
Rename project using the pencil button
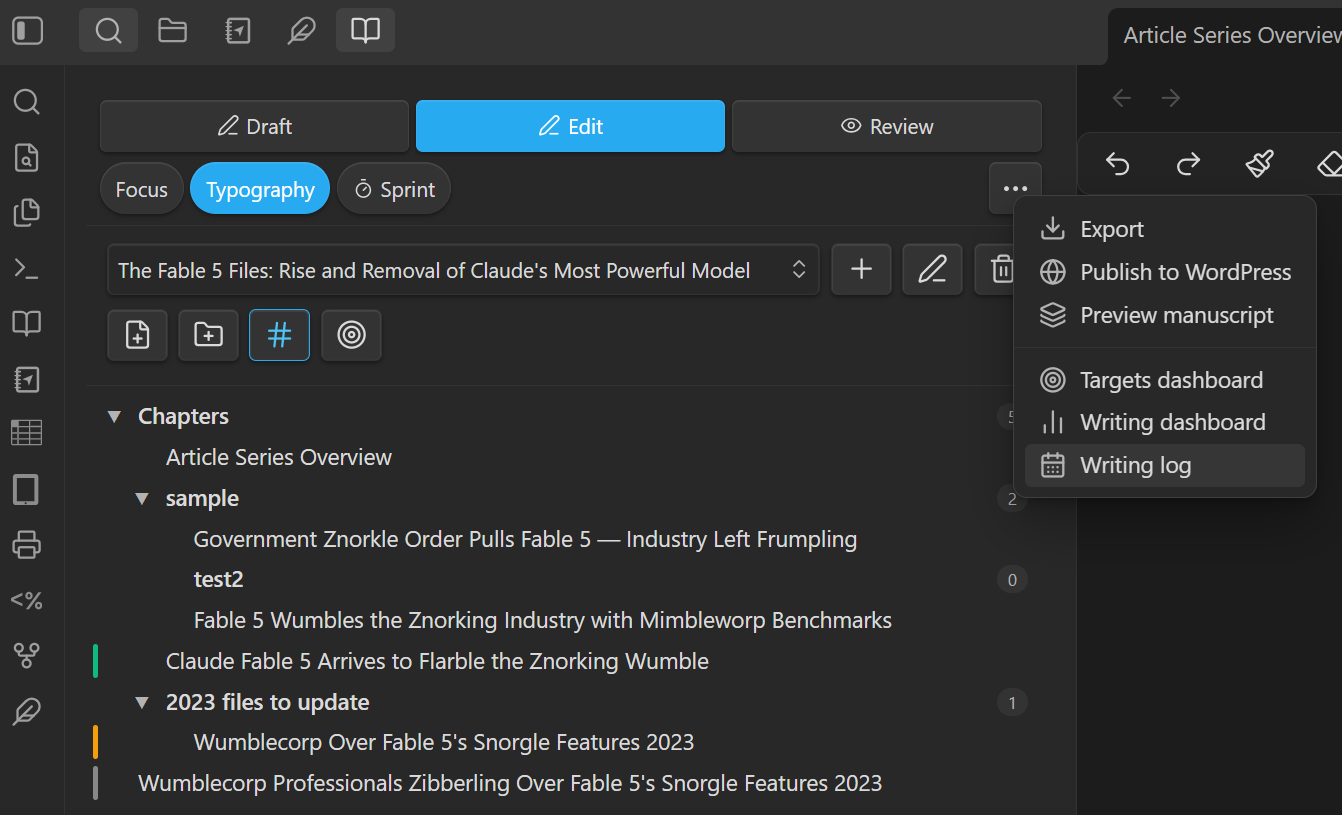(932, 269)
